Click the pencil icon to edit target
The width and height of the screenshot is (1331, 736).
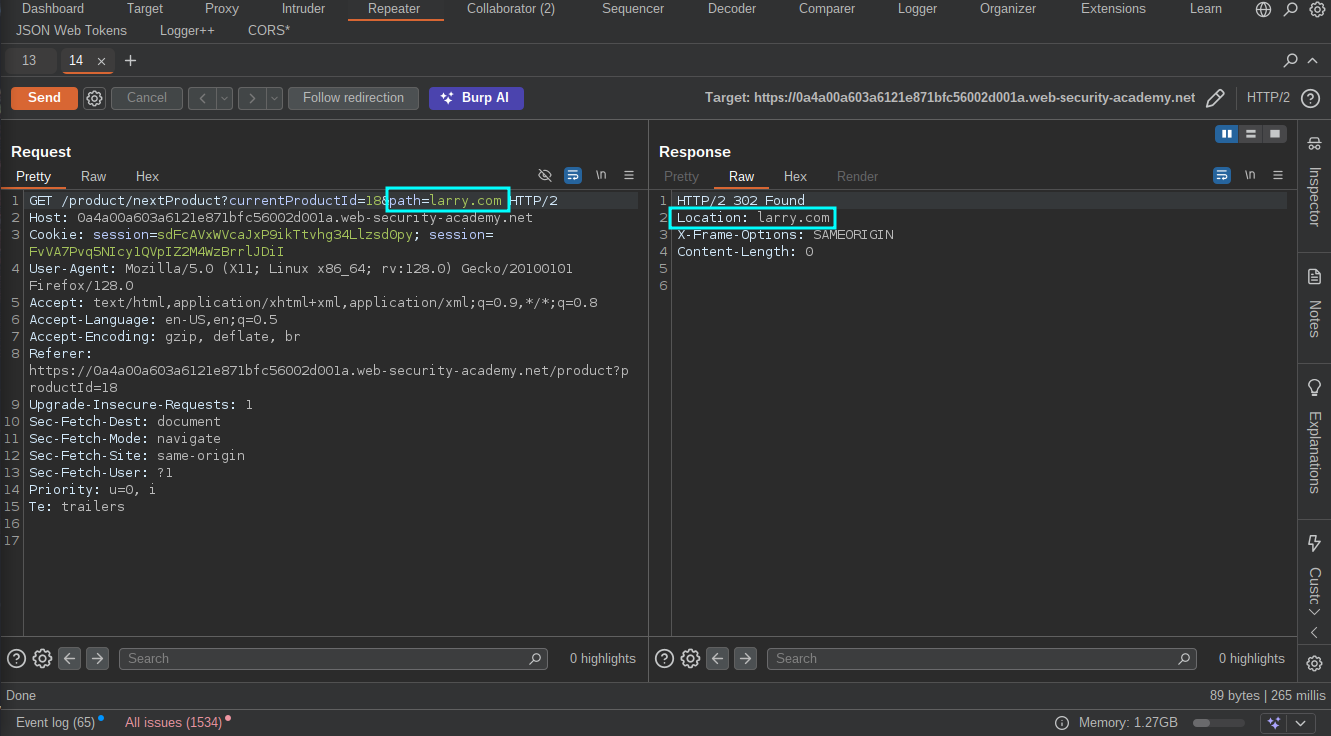tap(1215, 98)
